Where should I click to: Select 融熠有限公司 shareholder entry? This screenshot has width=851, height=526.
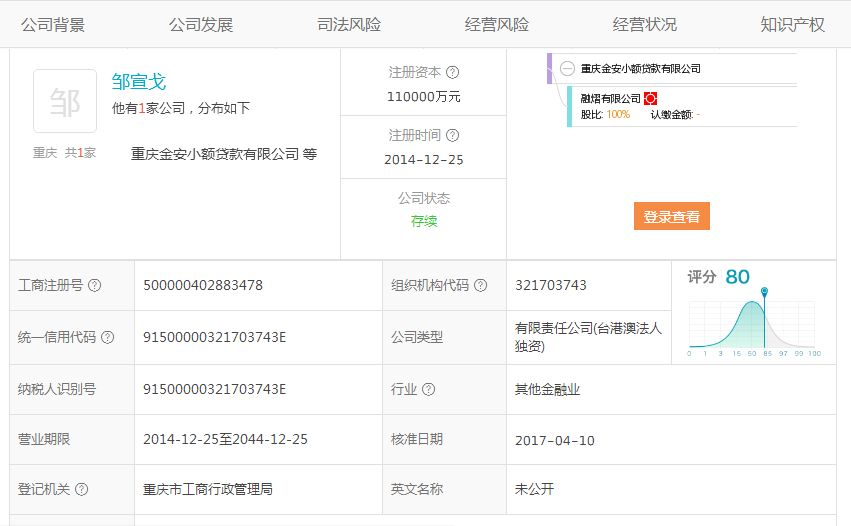point(611,98)
